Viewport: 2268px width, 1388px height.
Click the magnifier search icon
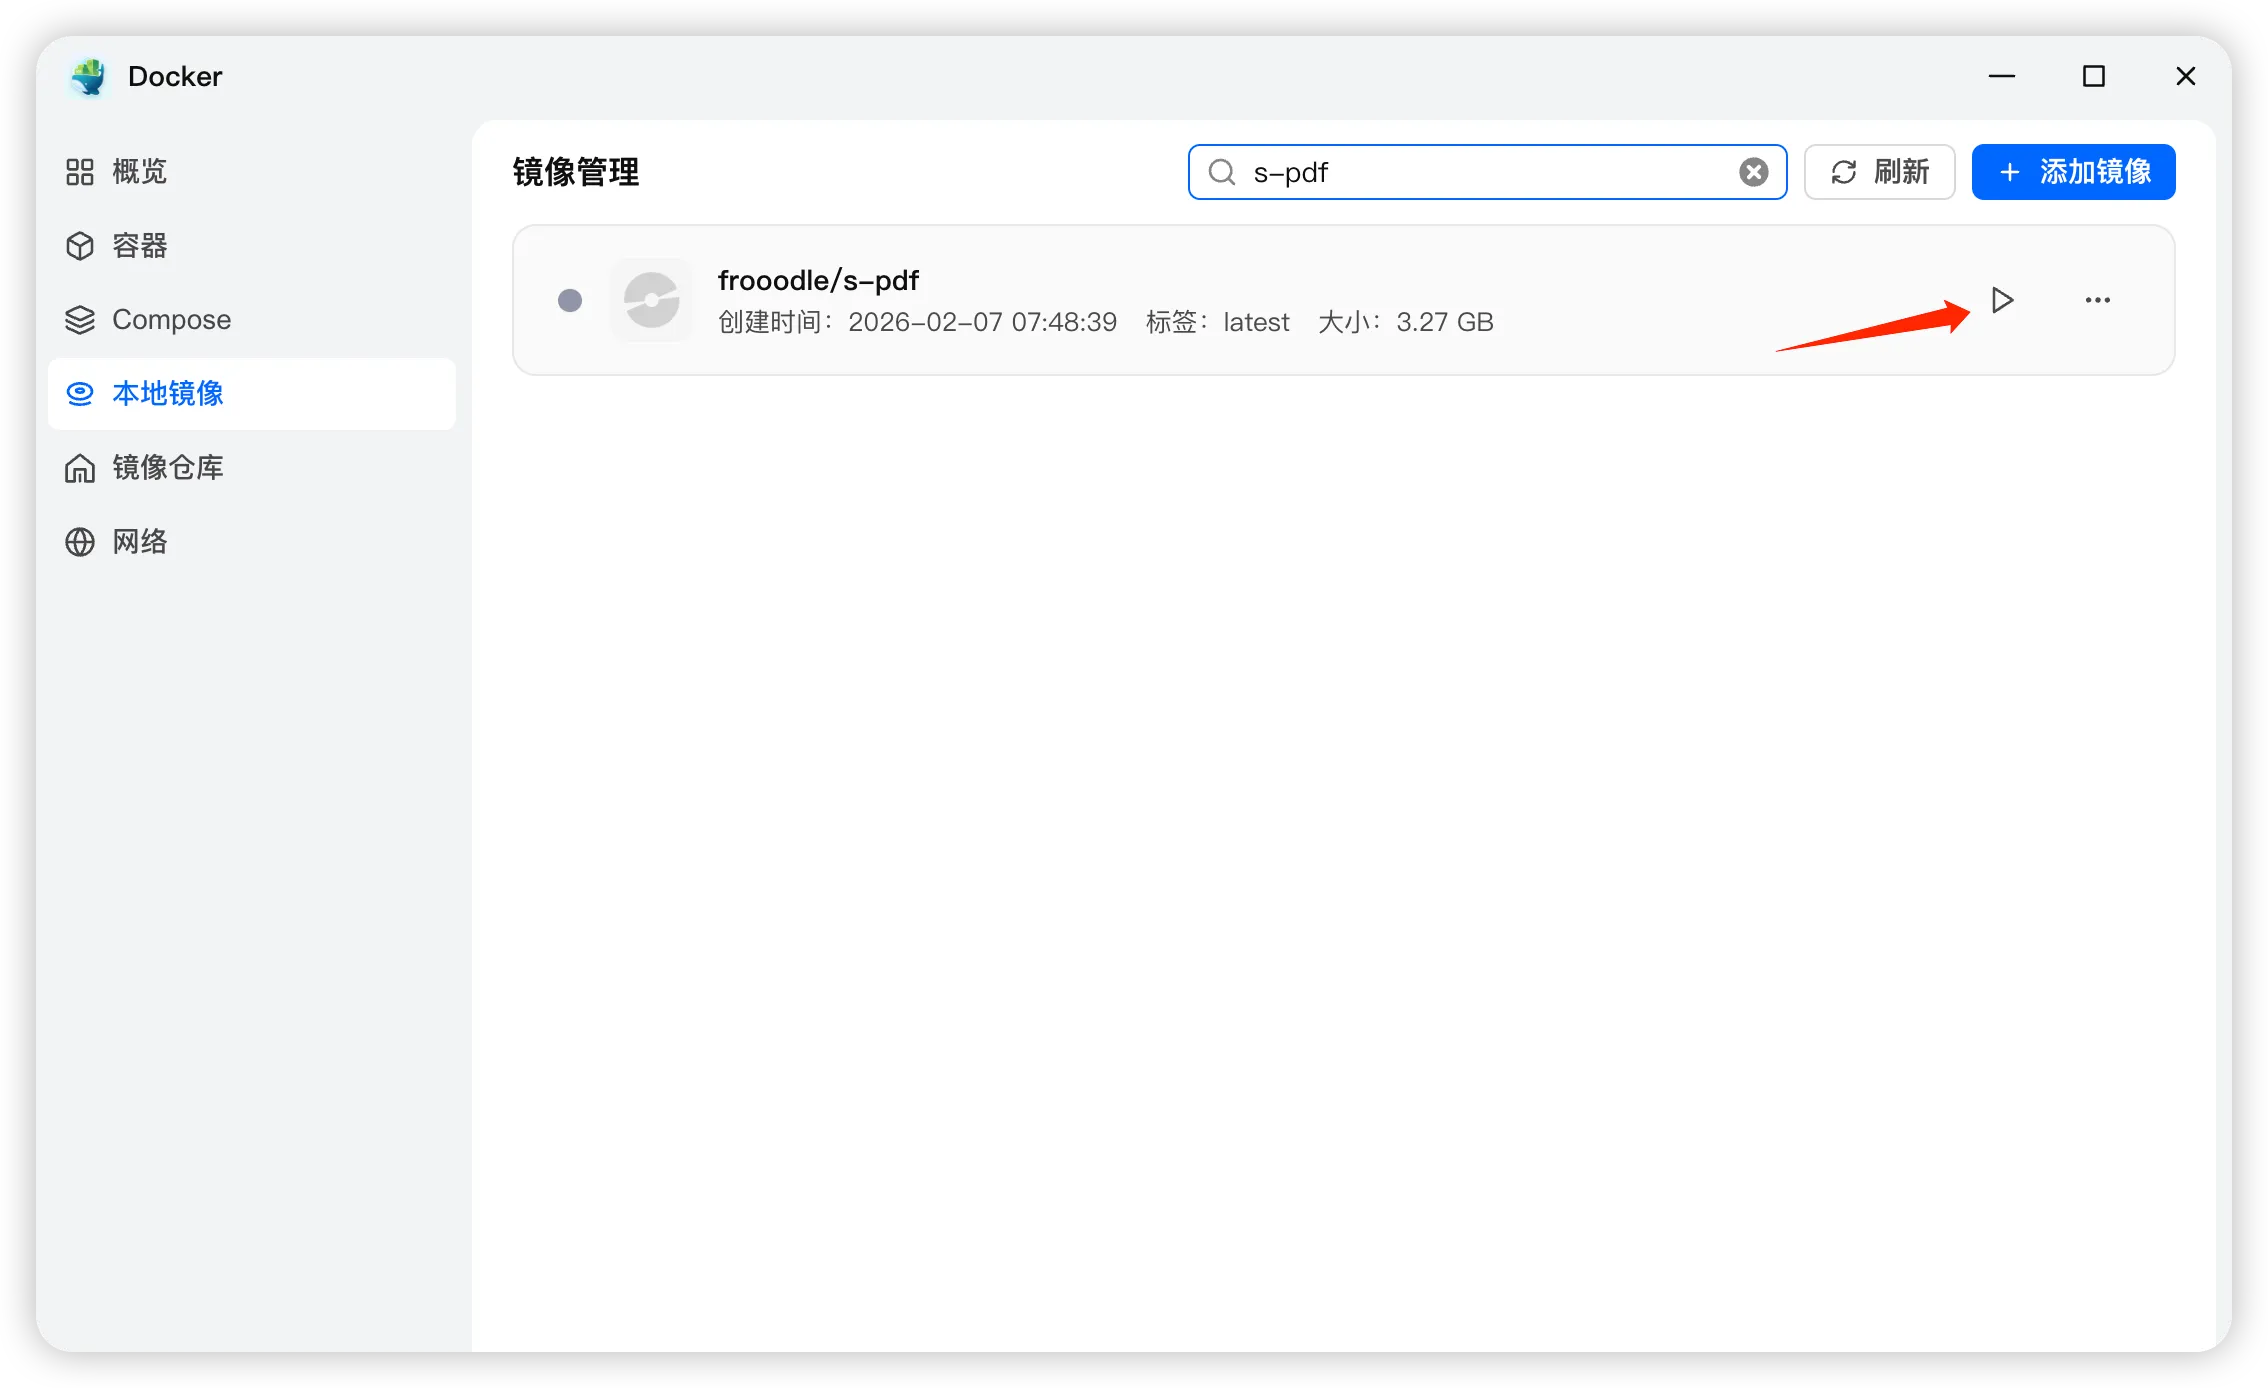click(1222, 172)
